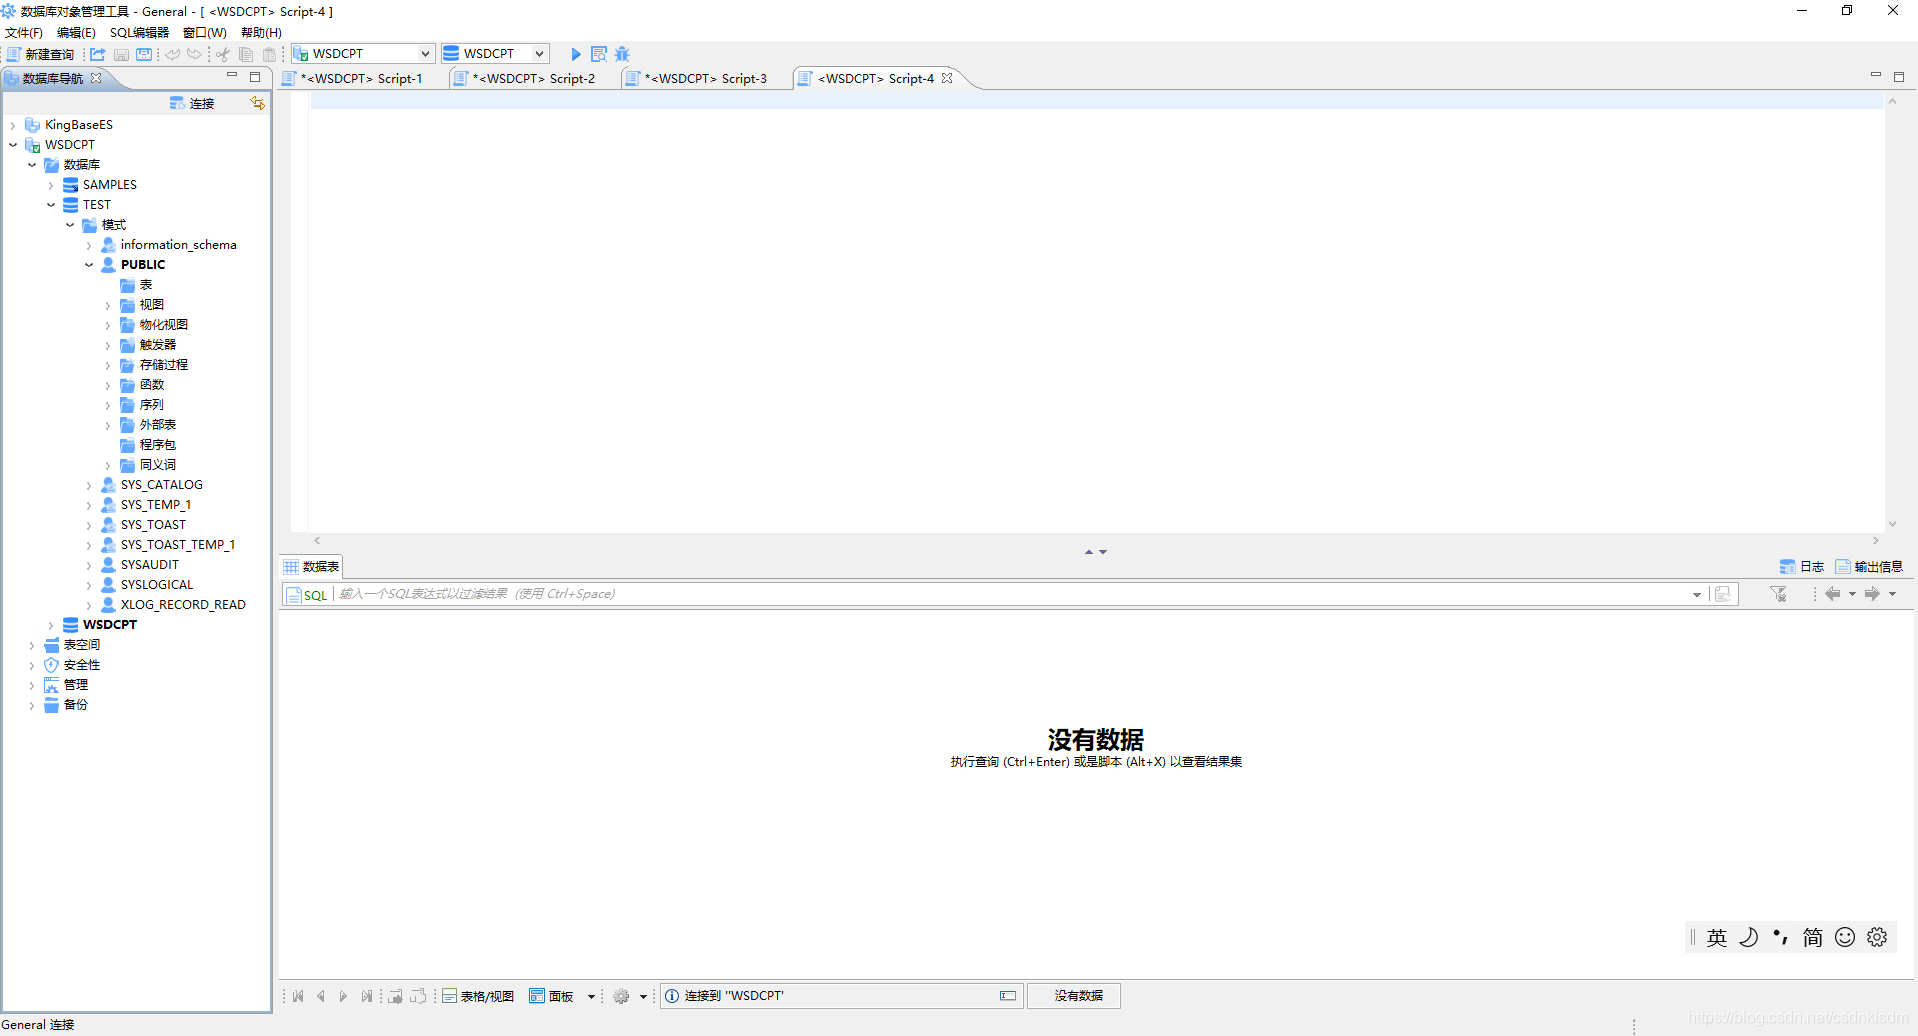Expand the information_schema node
Viewport: 1918px width, 1036px height.
89,245
